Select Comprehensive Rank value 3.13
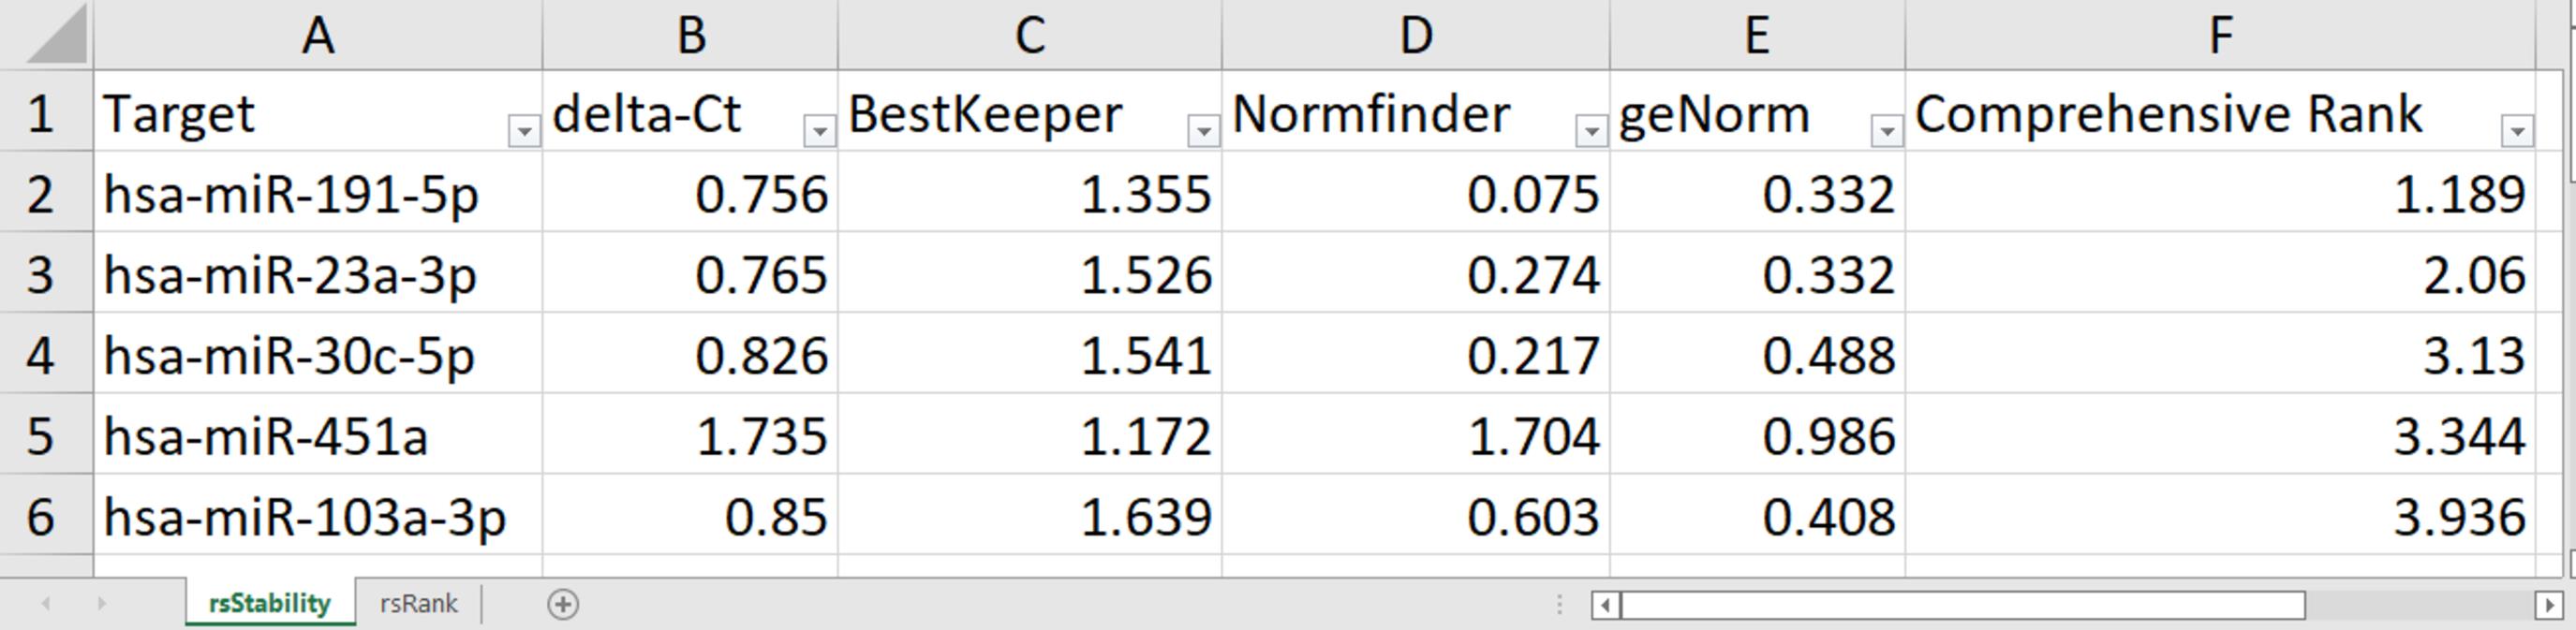 (x=2220, y=353)
